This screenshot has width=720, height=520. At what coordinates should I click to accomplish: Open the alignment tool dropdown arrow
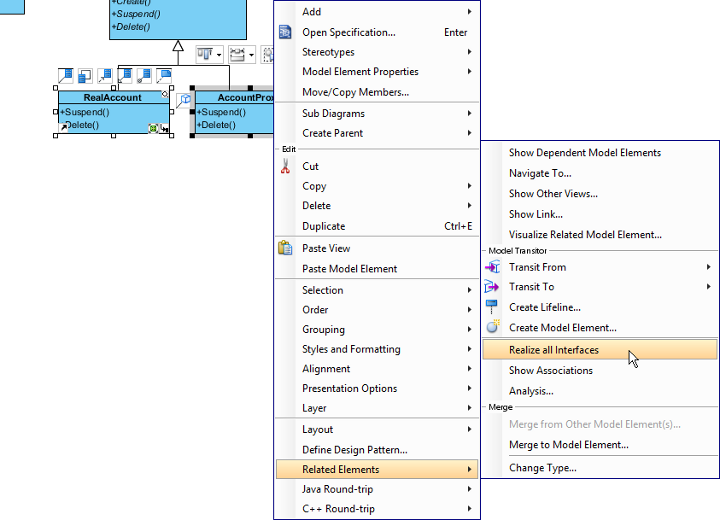[x=219, y=55]
